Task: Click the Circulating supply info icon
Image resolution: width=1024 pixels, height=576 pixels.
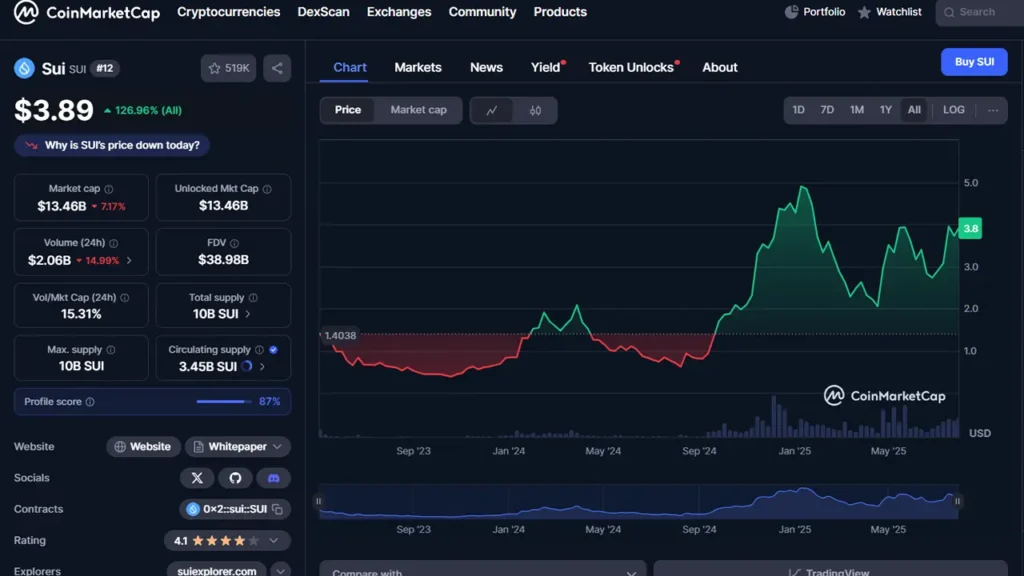Action: click(259, 350)
